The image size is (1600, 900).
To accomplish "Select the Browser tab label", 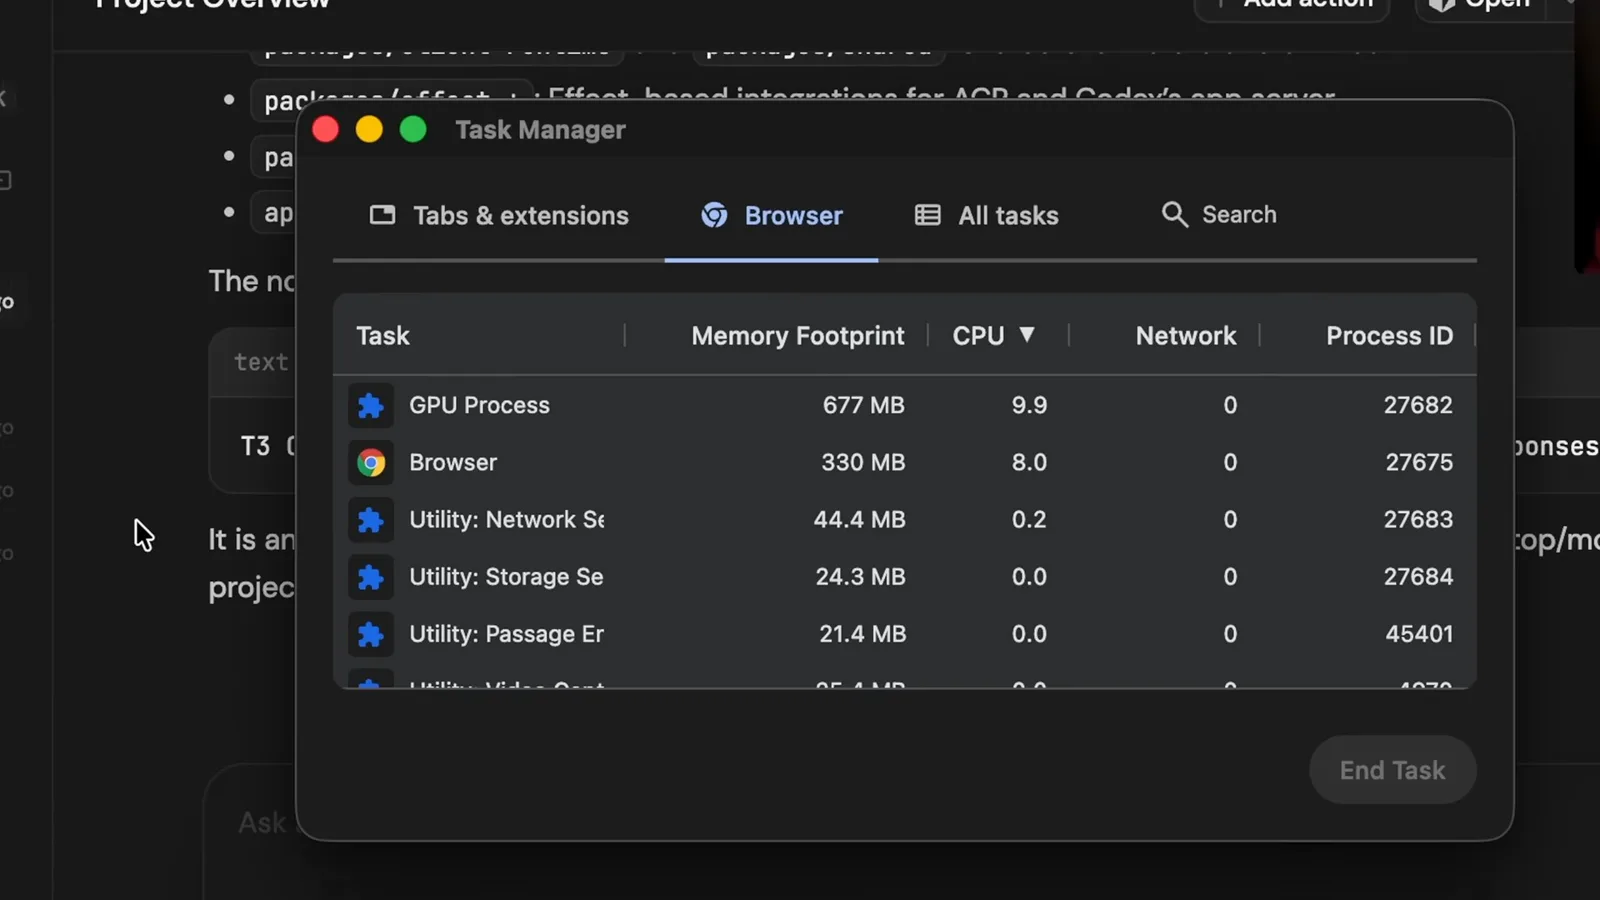I will tap(794, 215).
